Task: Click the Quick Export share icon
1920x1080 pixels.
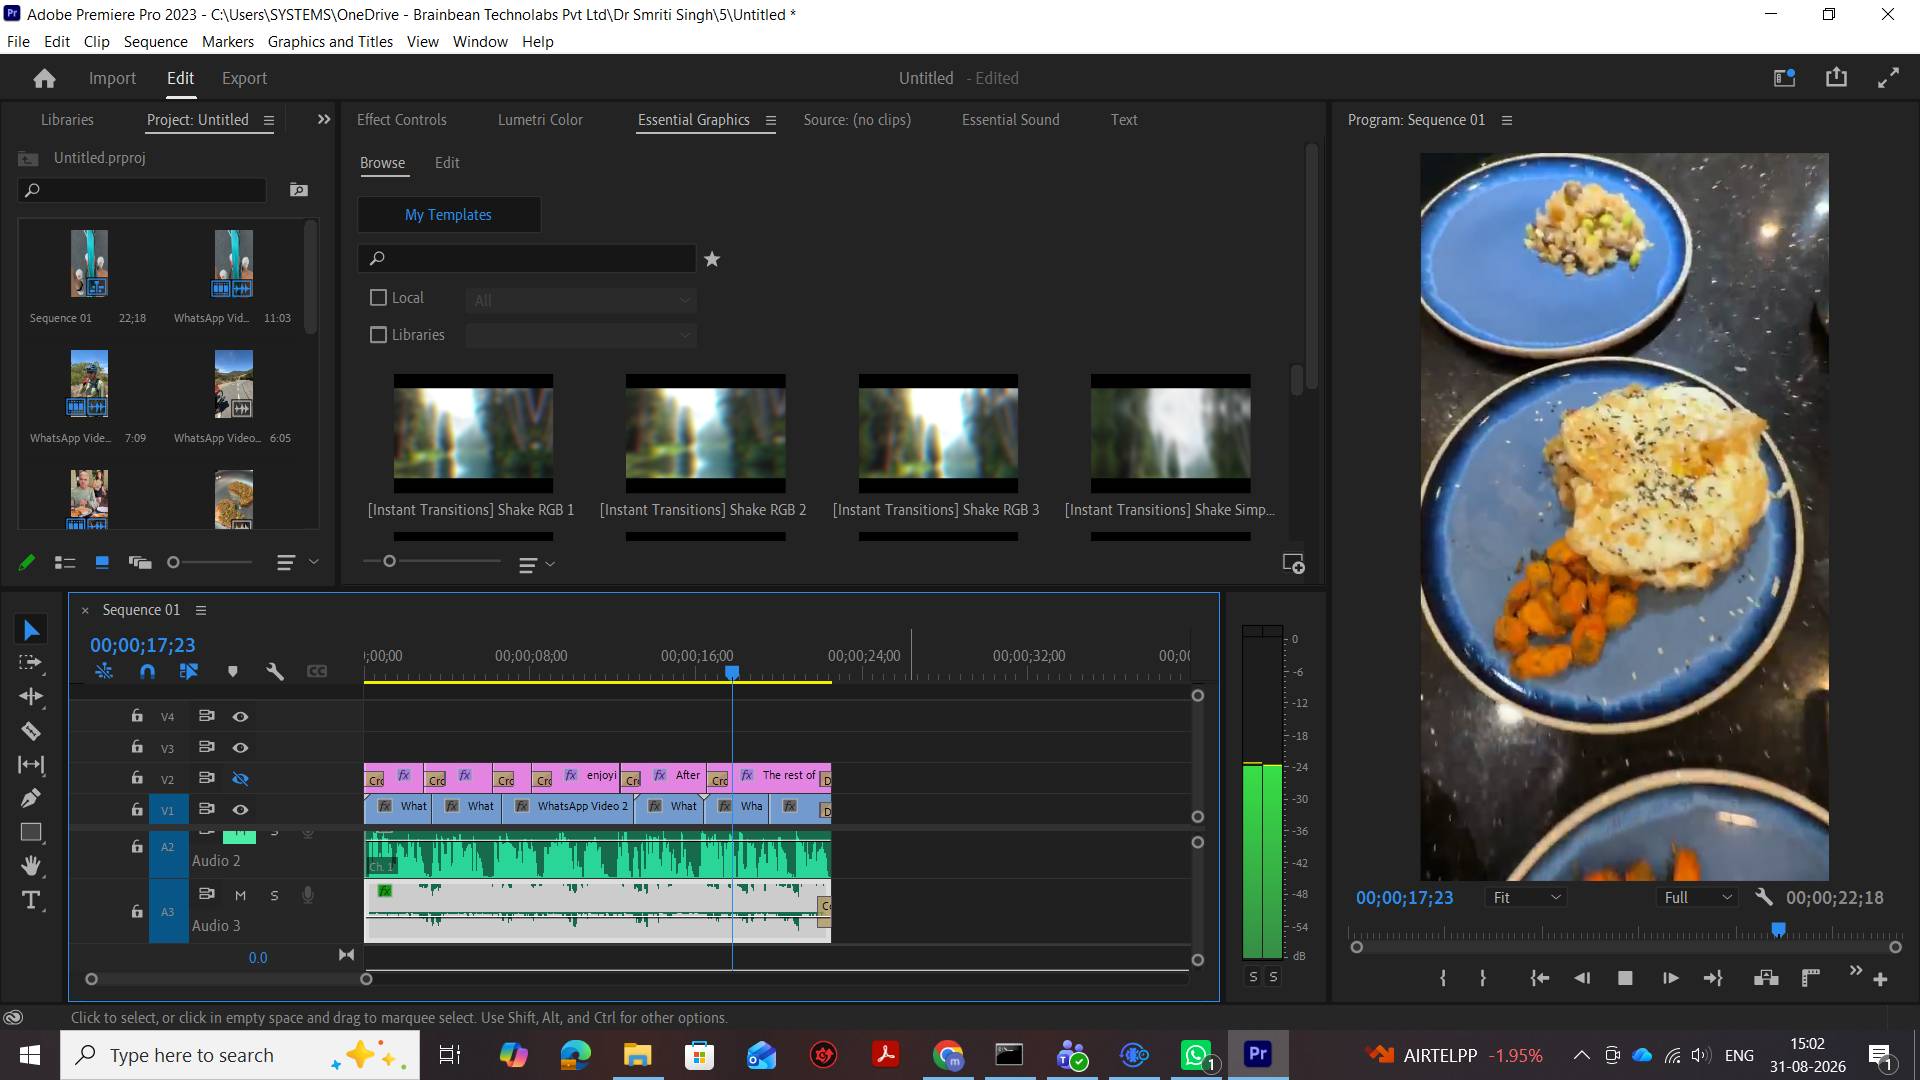Action: point(1836,78)
